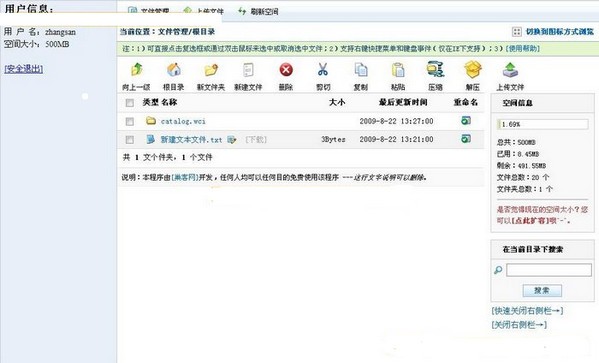Click the 上传文件 toolbar upload icon
599x363 pixels.
(x=510, y=70)
